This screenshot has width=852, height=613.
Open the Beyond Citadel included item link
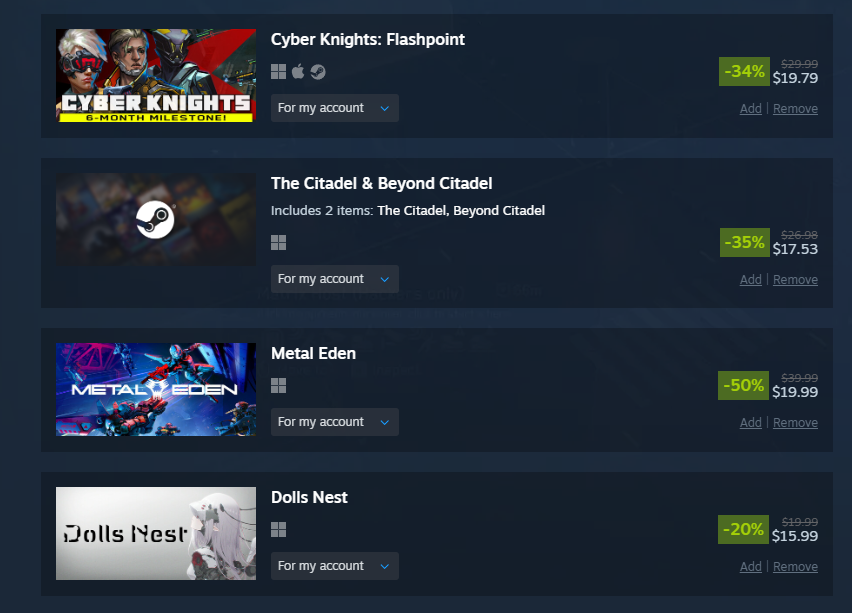tap(499, 210)
